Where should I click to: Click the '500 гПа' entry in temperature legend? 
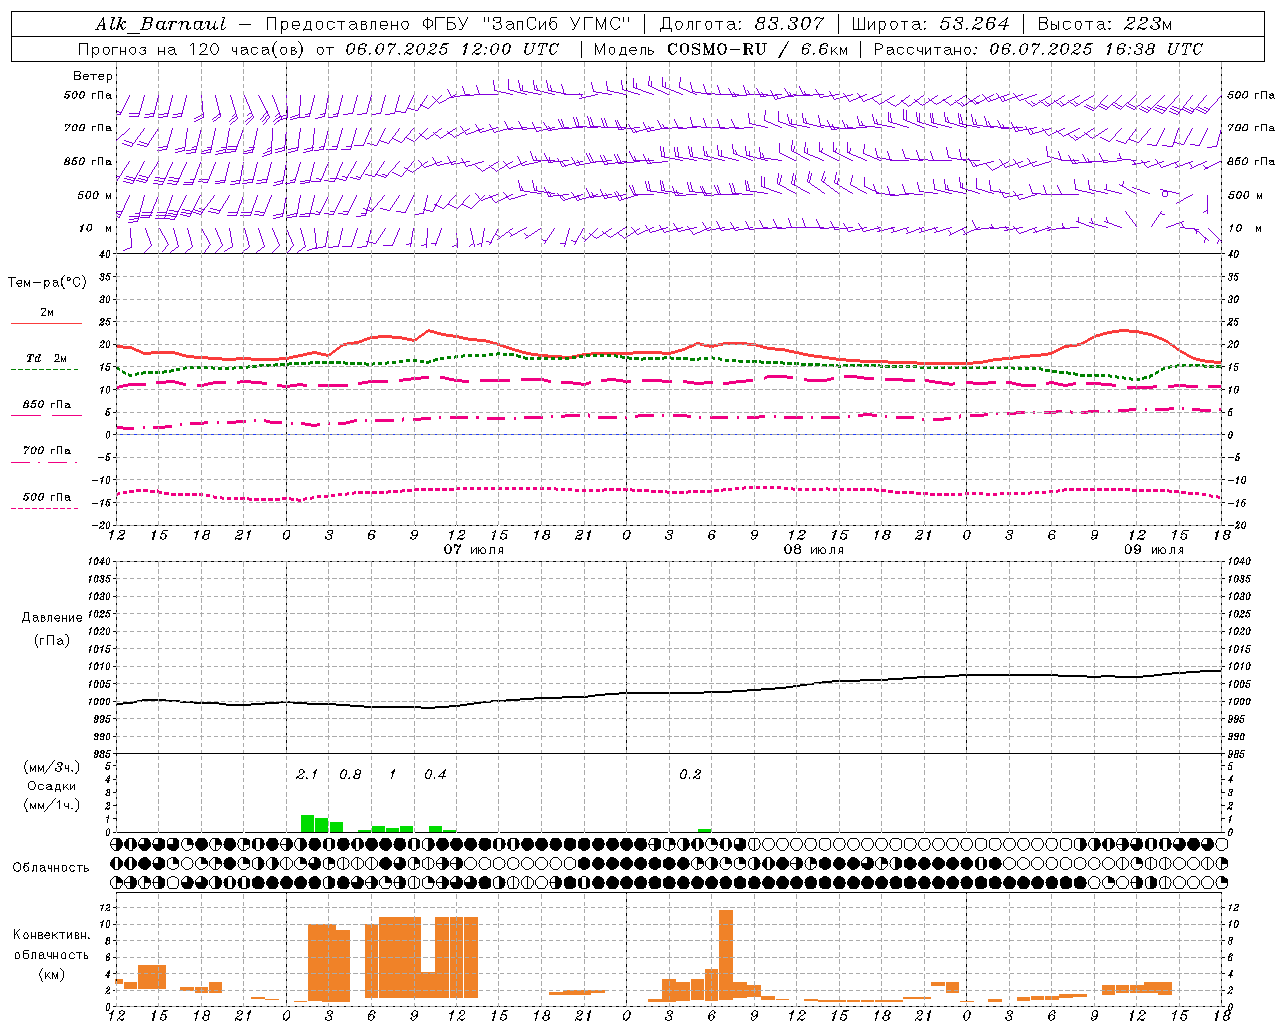click(47, 497)
